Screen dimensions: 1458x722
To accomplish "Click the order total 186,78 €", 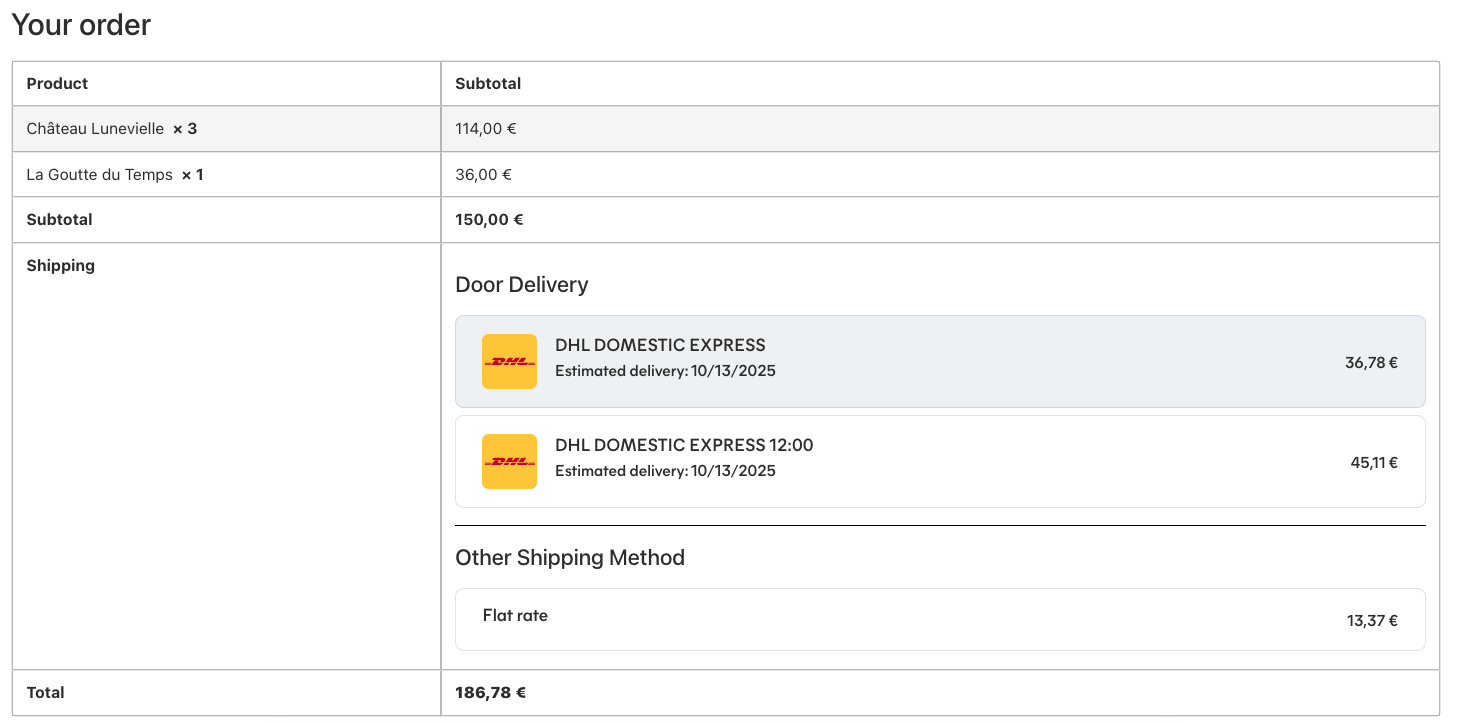I will click(x=490, y=693).
